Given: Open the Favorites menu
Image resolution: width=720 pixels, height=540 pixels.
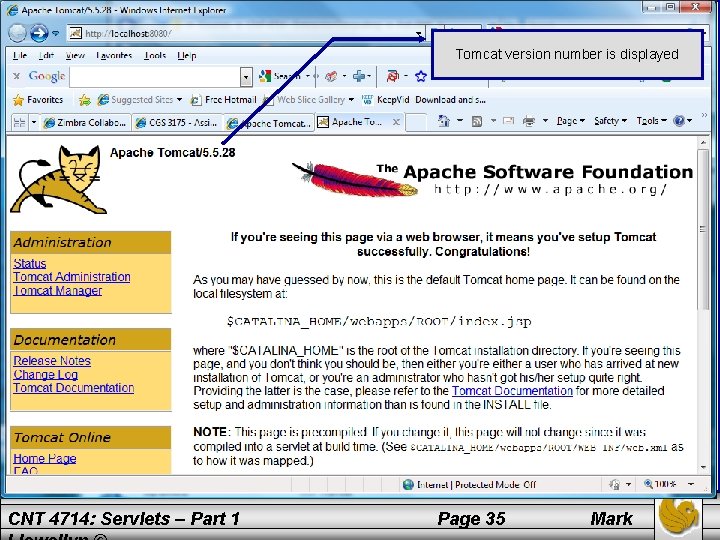Looking at the screenshot, I should (114, 56).
